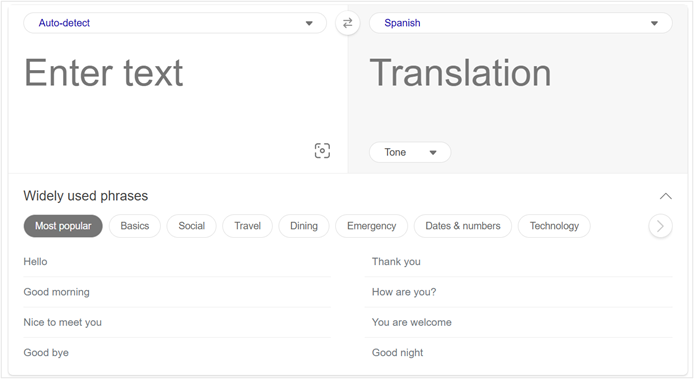This screenshot has height=379, width=694.
Task: Choose the phrase "Nice to meet you"
Action: point(177,322)
